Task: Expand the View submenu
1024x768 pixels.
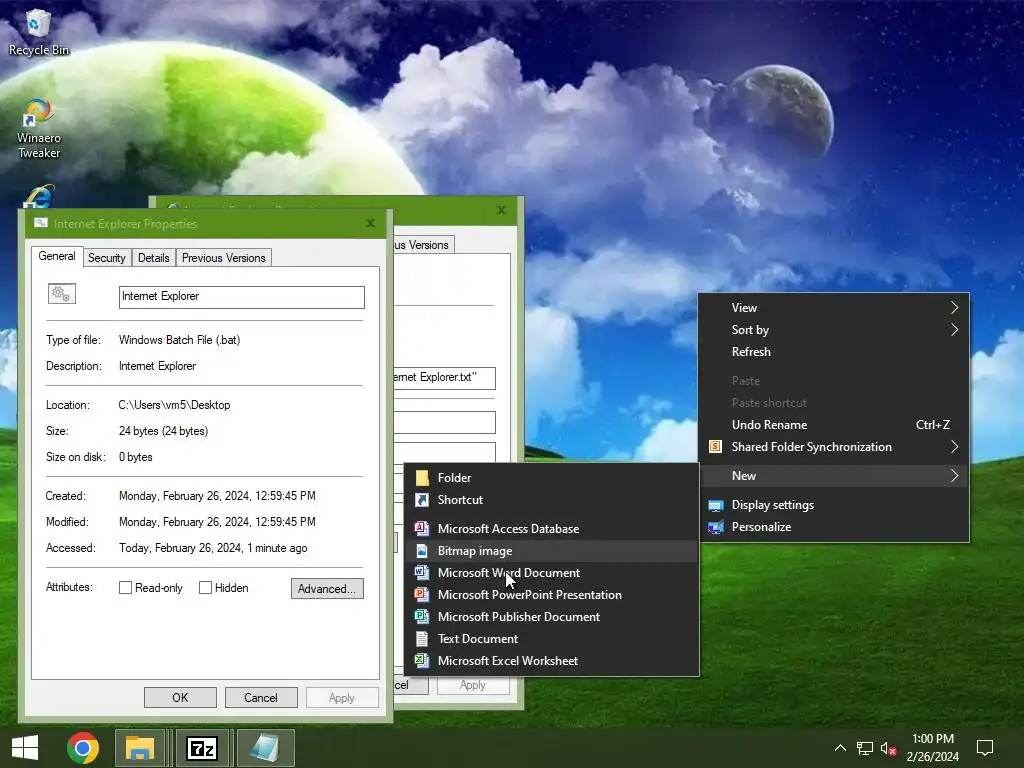Action: tap(835, 308)
